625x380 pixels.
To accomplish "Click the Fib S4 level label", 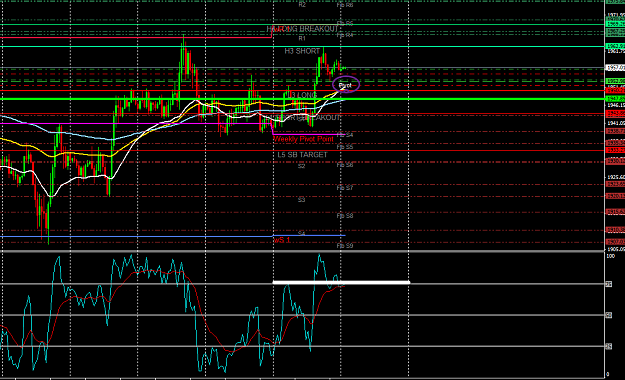I will coord(345,135).
